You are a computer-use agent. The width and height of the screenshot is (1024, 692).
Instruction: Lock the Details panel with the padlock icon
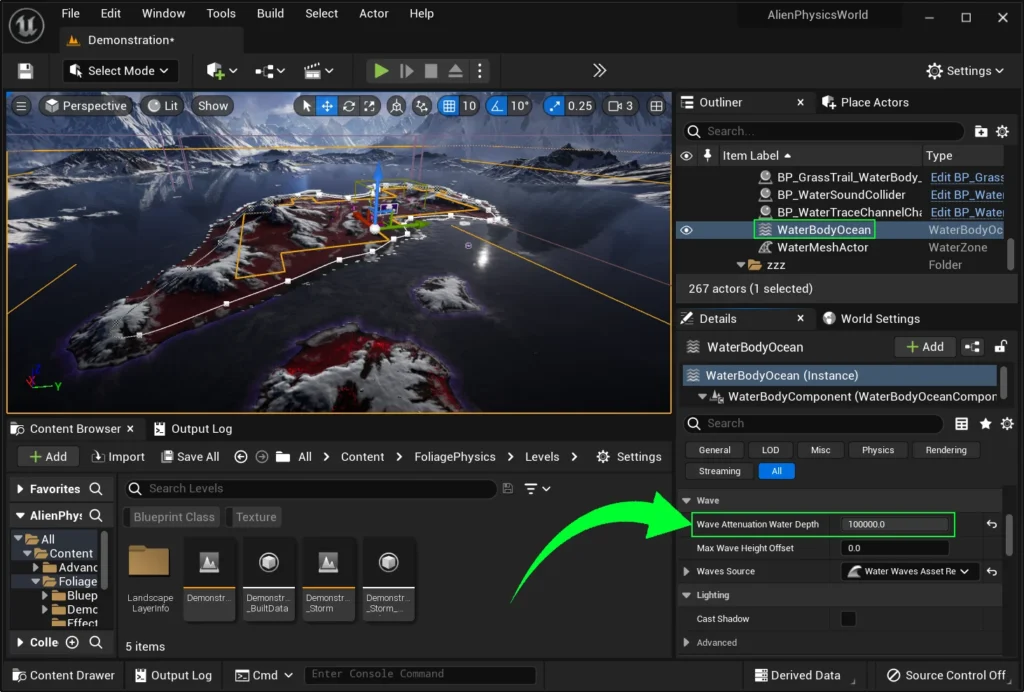click(x=1001, y=347)
